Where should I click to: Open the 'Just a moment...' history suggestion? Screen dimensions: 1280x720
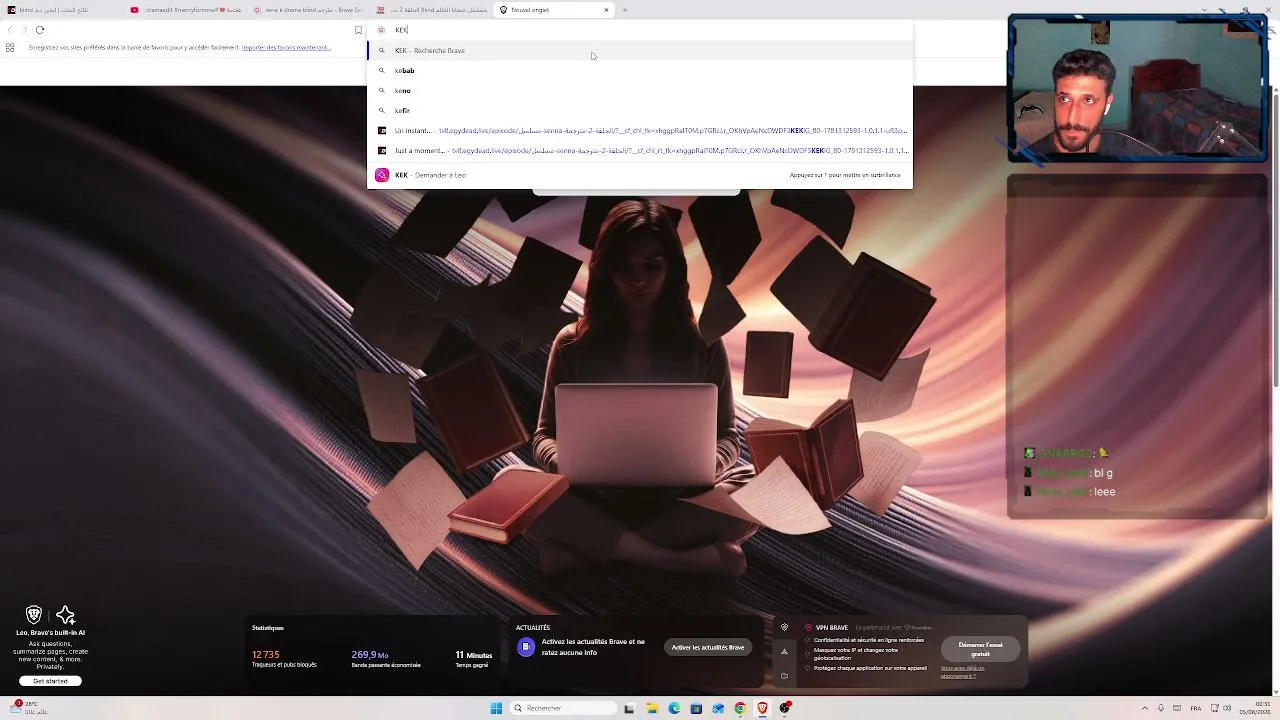point(640,150)
